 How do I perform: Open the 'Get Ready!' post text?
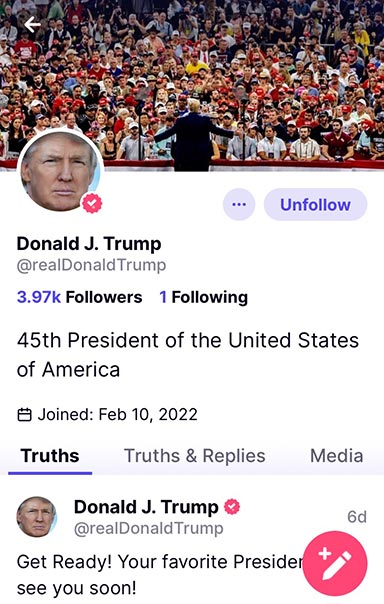pos(160,575)
